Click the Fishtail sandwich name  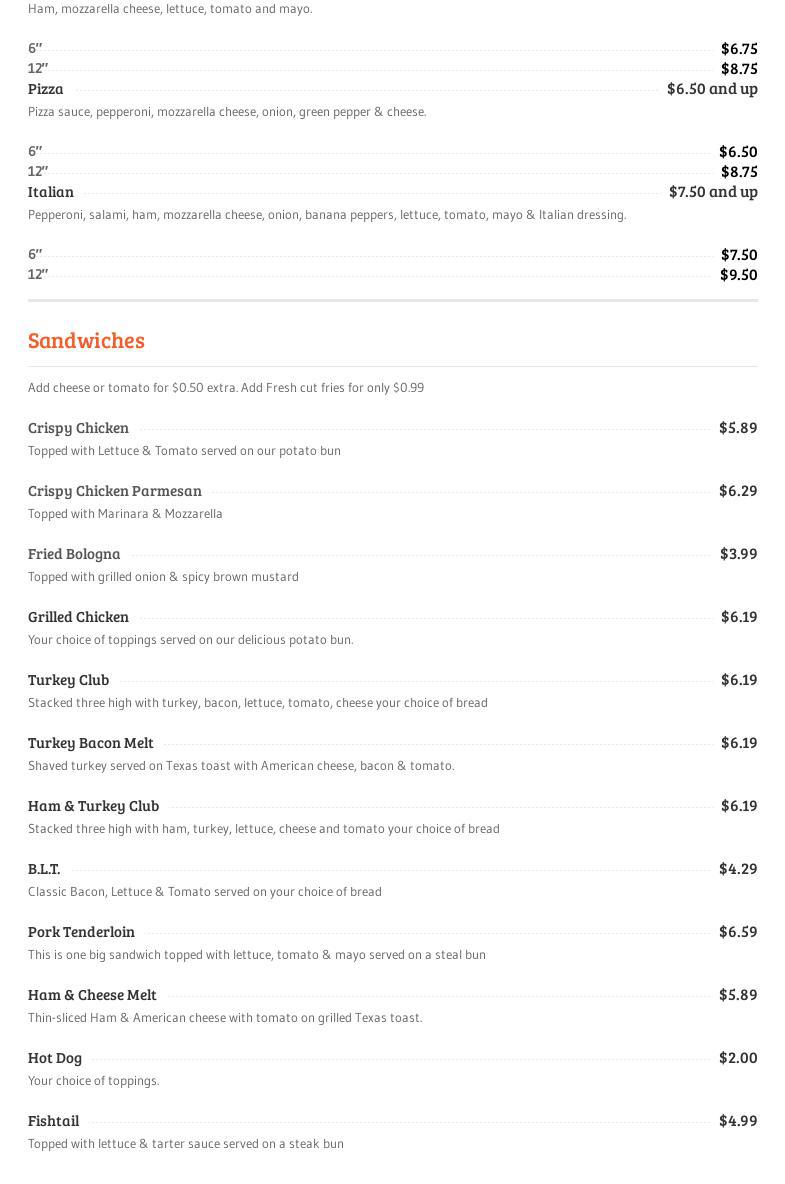pos(53,1121)
